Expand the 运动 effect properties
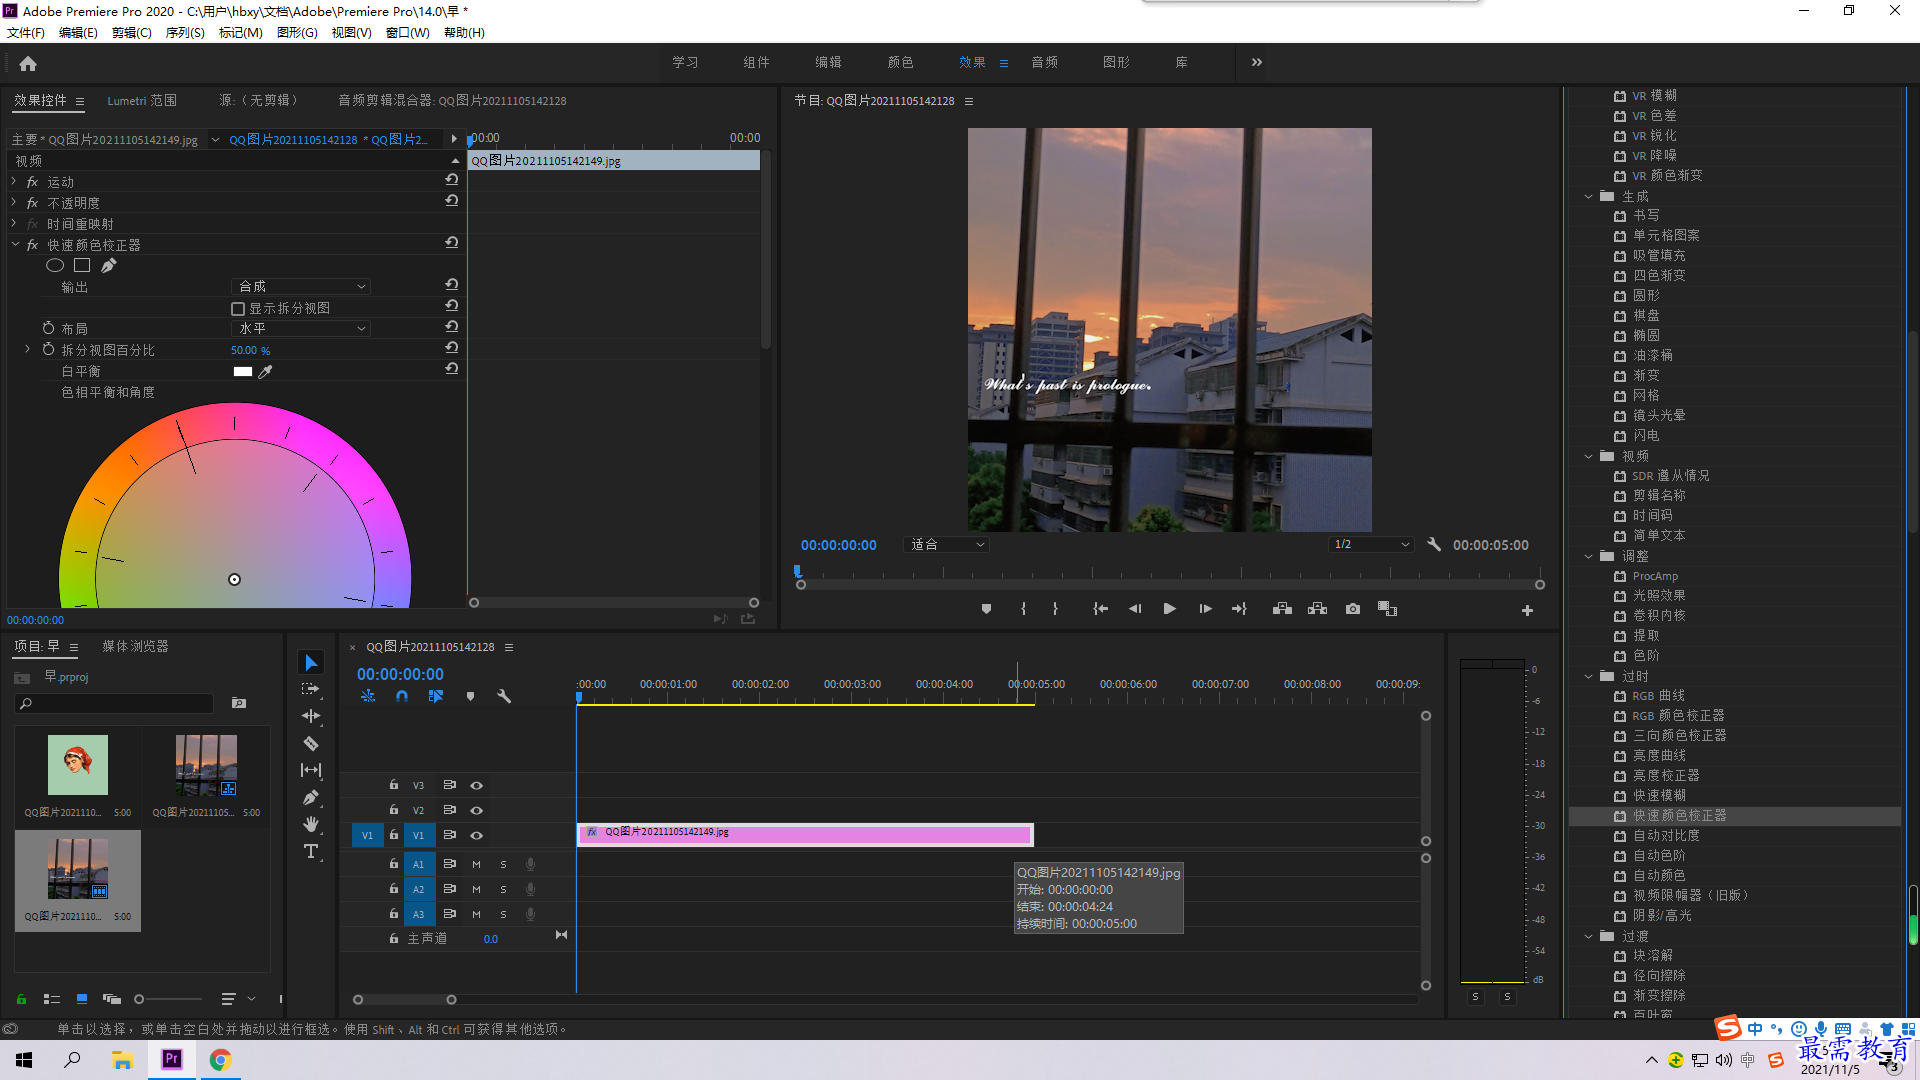This screenshot has height=1080, width=1920. (x=14, y=182)
